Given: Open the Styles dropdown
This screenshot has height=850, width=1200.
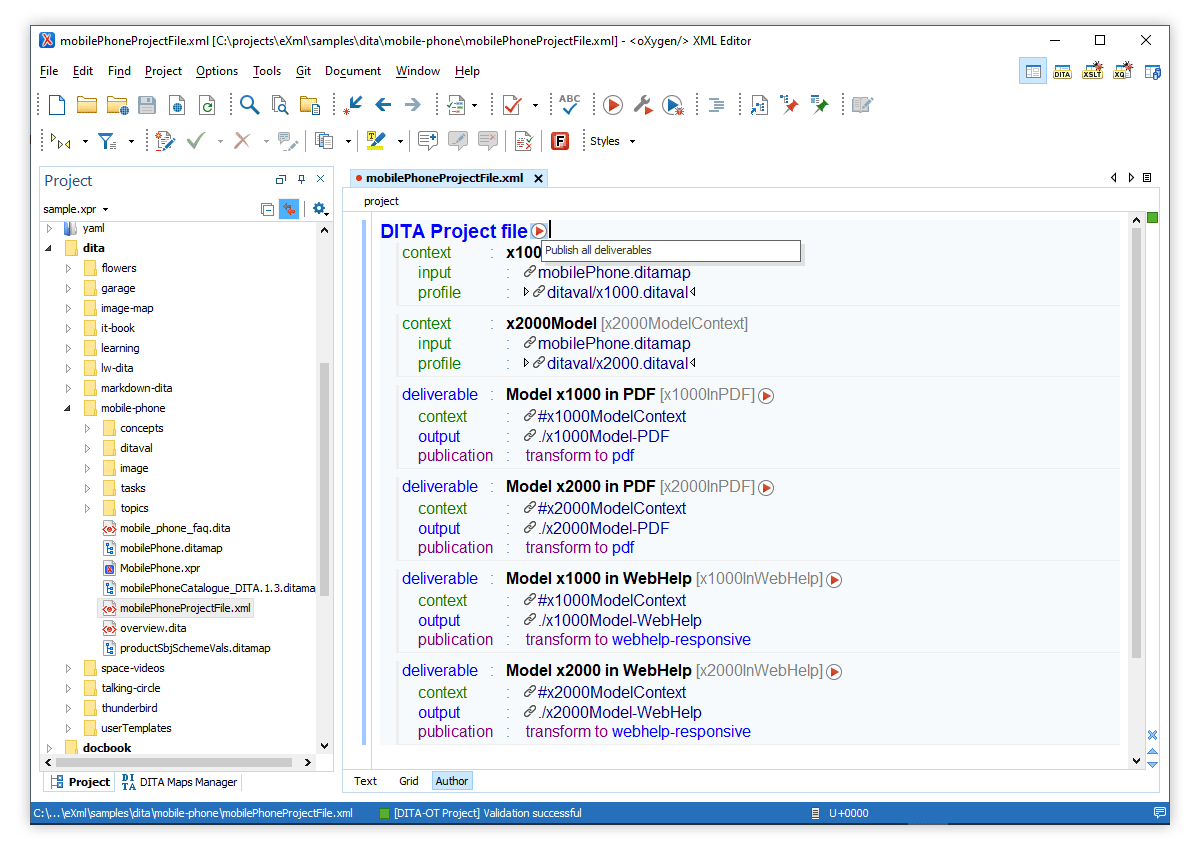Looking at the screenshot, I should pyautogui.click(x=612, y=141).
